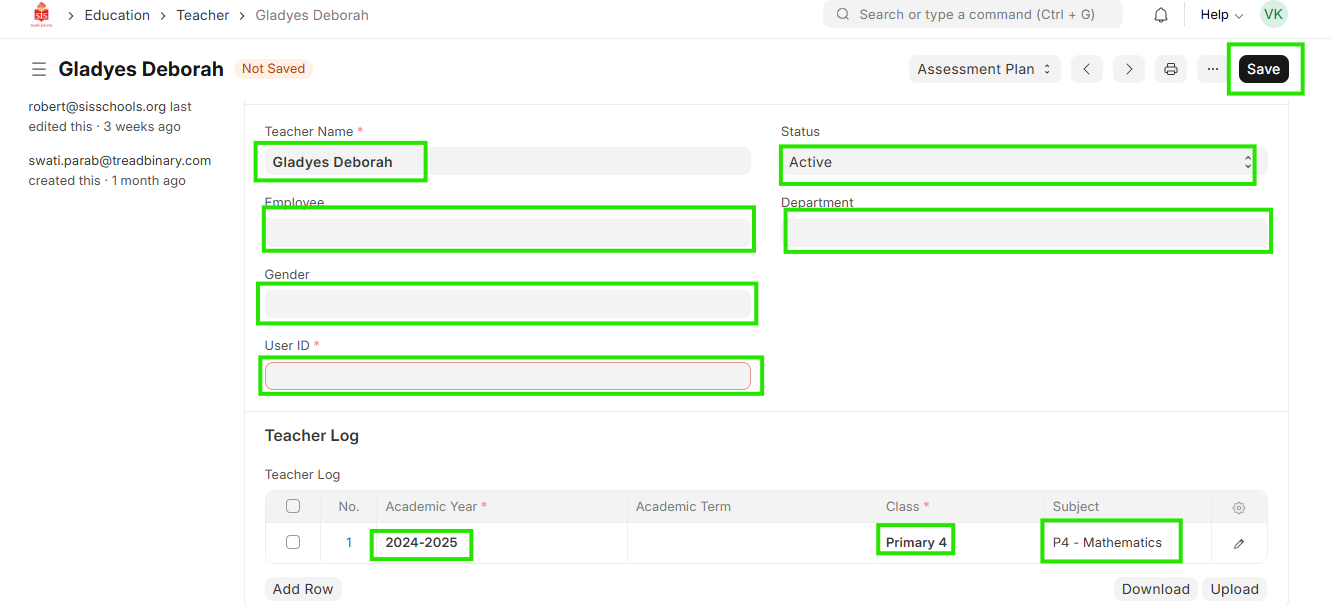
Task: Go to next teacher record arrow
Action: 1129,69
